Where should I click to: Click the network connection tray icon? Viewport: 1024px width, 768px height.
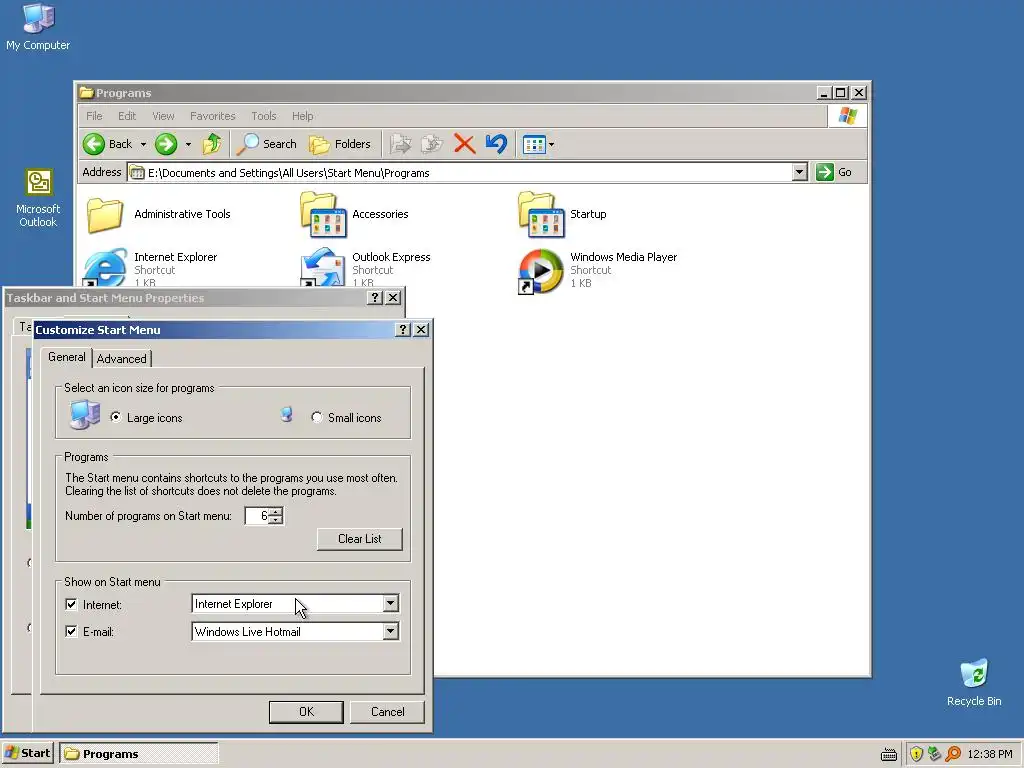coord(935,754)
